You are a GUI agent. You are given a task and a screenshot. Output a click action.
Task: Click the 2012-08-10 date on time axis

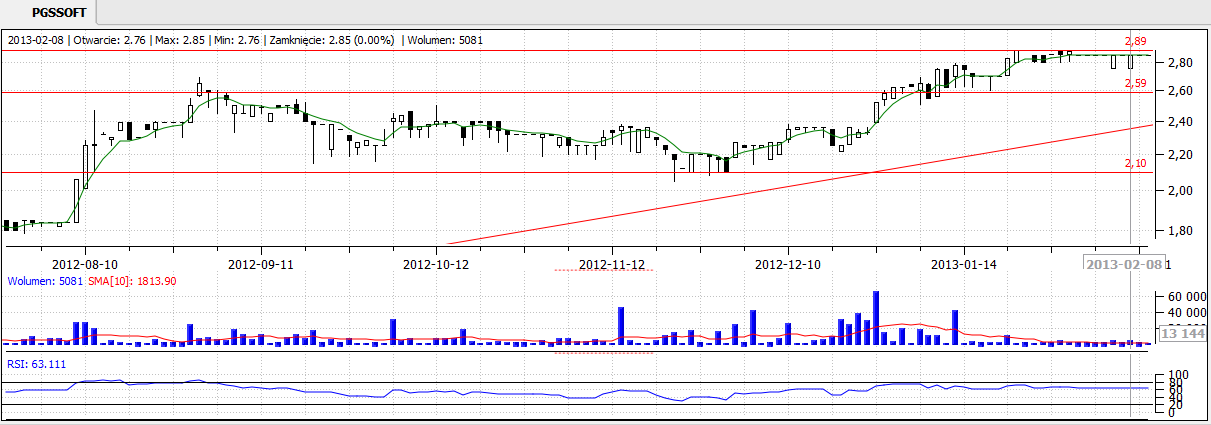tap(85, 265)
